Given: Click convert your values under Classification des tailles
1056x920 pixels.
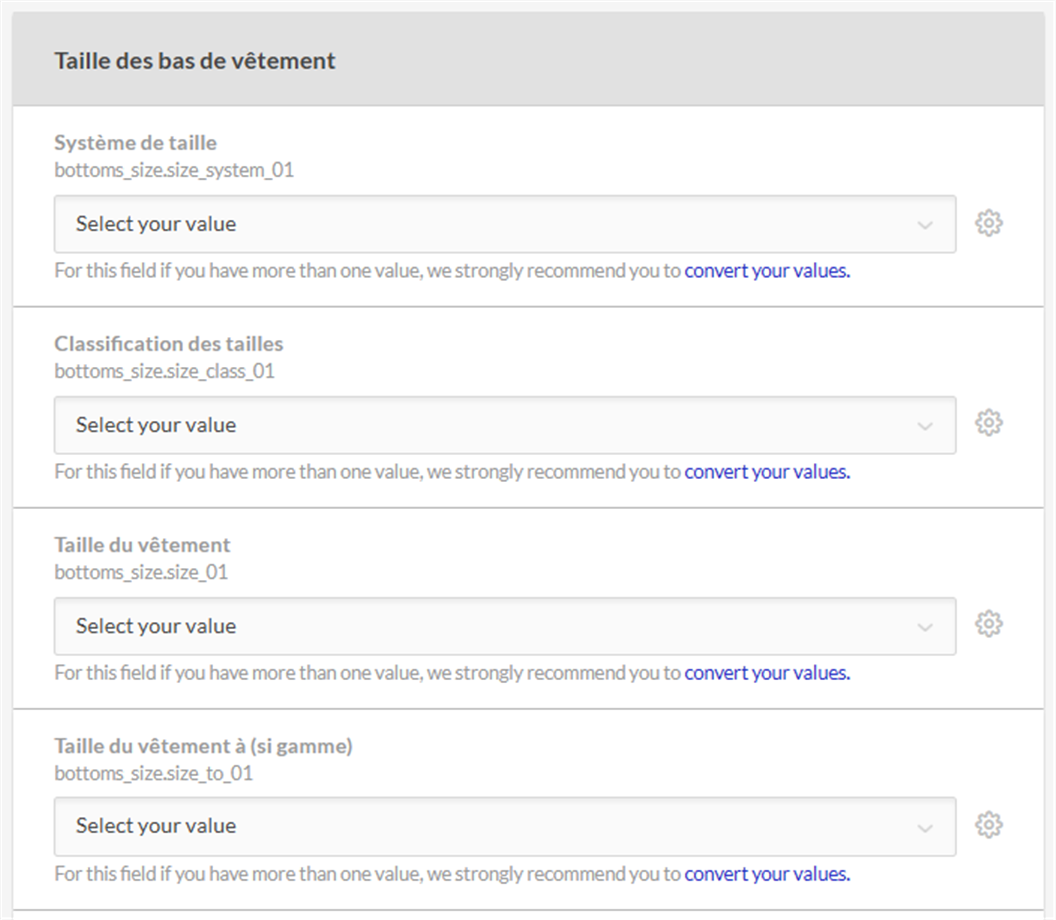Looking at the screenshot, I should 767,472.
